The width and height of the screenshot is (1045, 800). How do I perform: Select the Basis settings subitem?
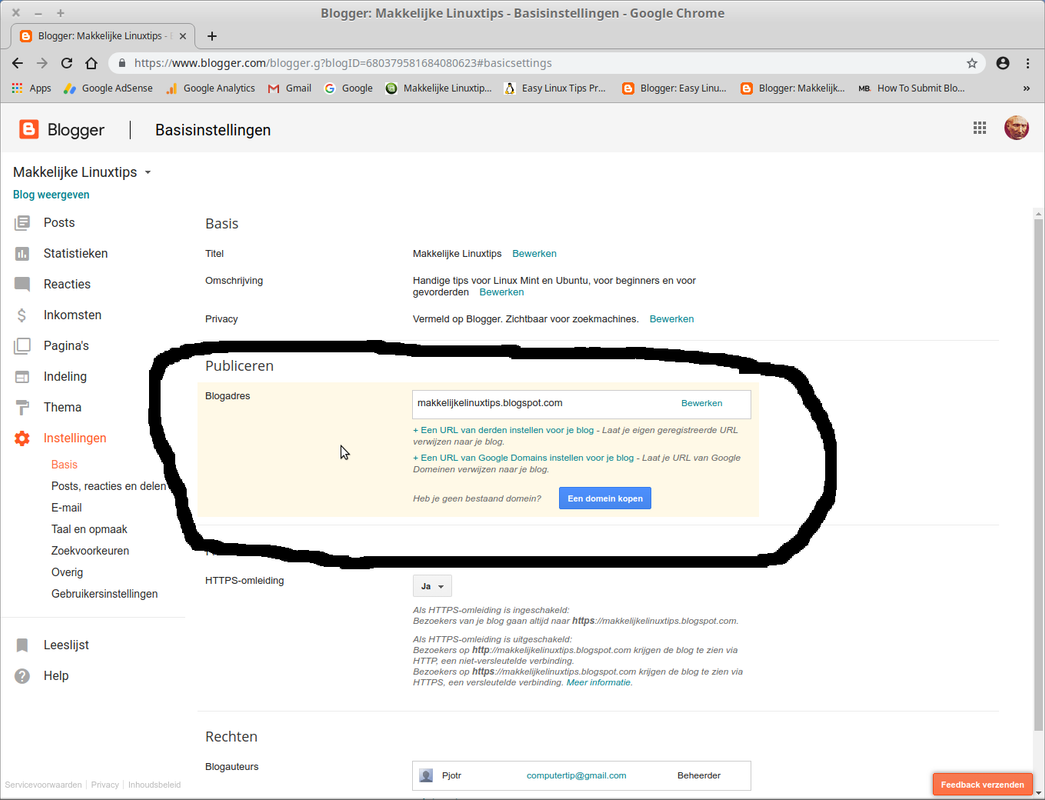click(x=64, y=465)
